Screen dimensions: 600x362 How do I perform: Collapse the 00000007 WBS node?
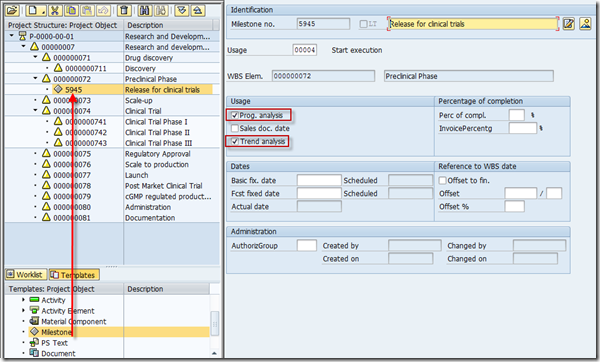click(23, 46)
